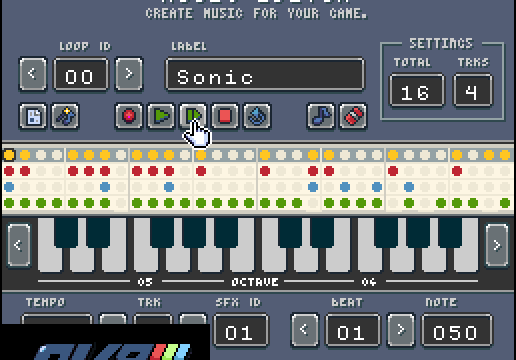Viewport: 516px width, 360px height.
Task: Click the Trks setting field showing 4
Action: point(473,90)
